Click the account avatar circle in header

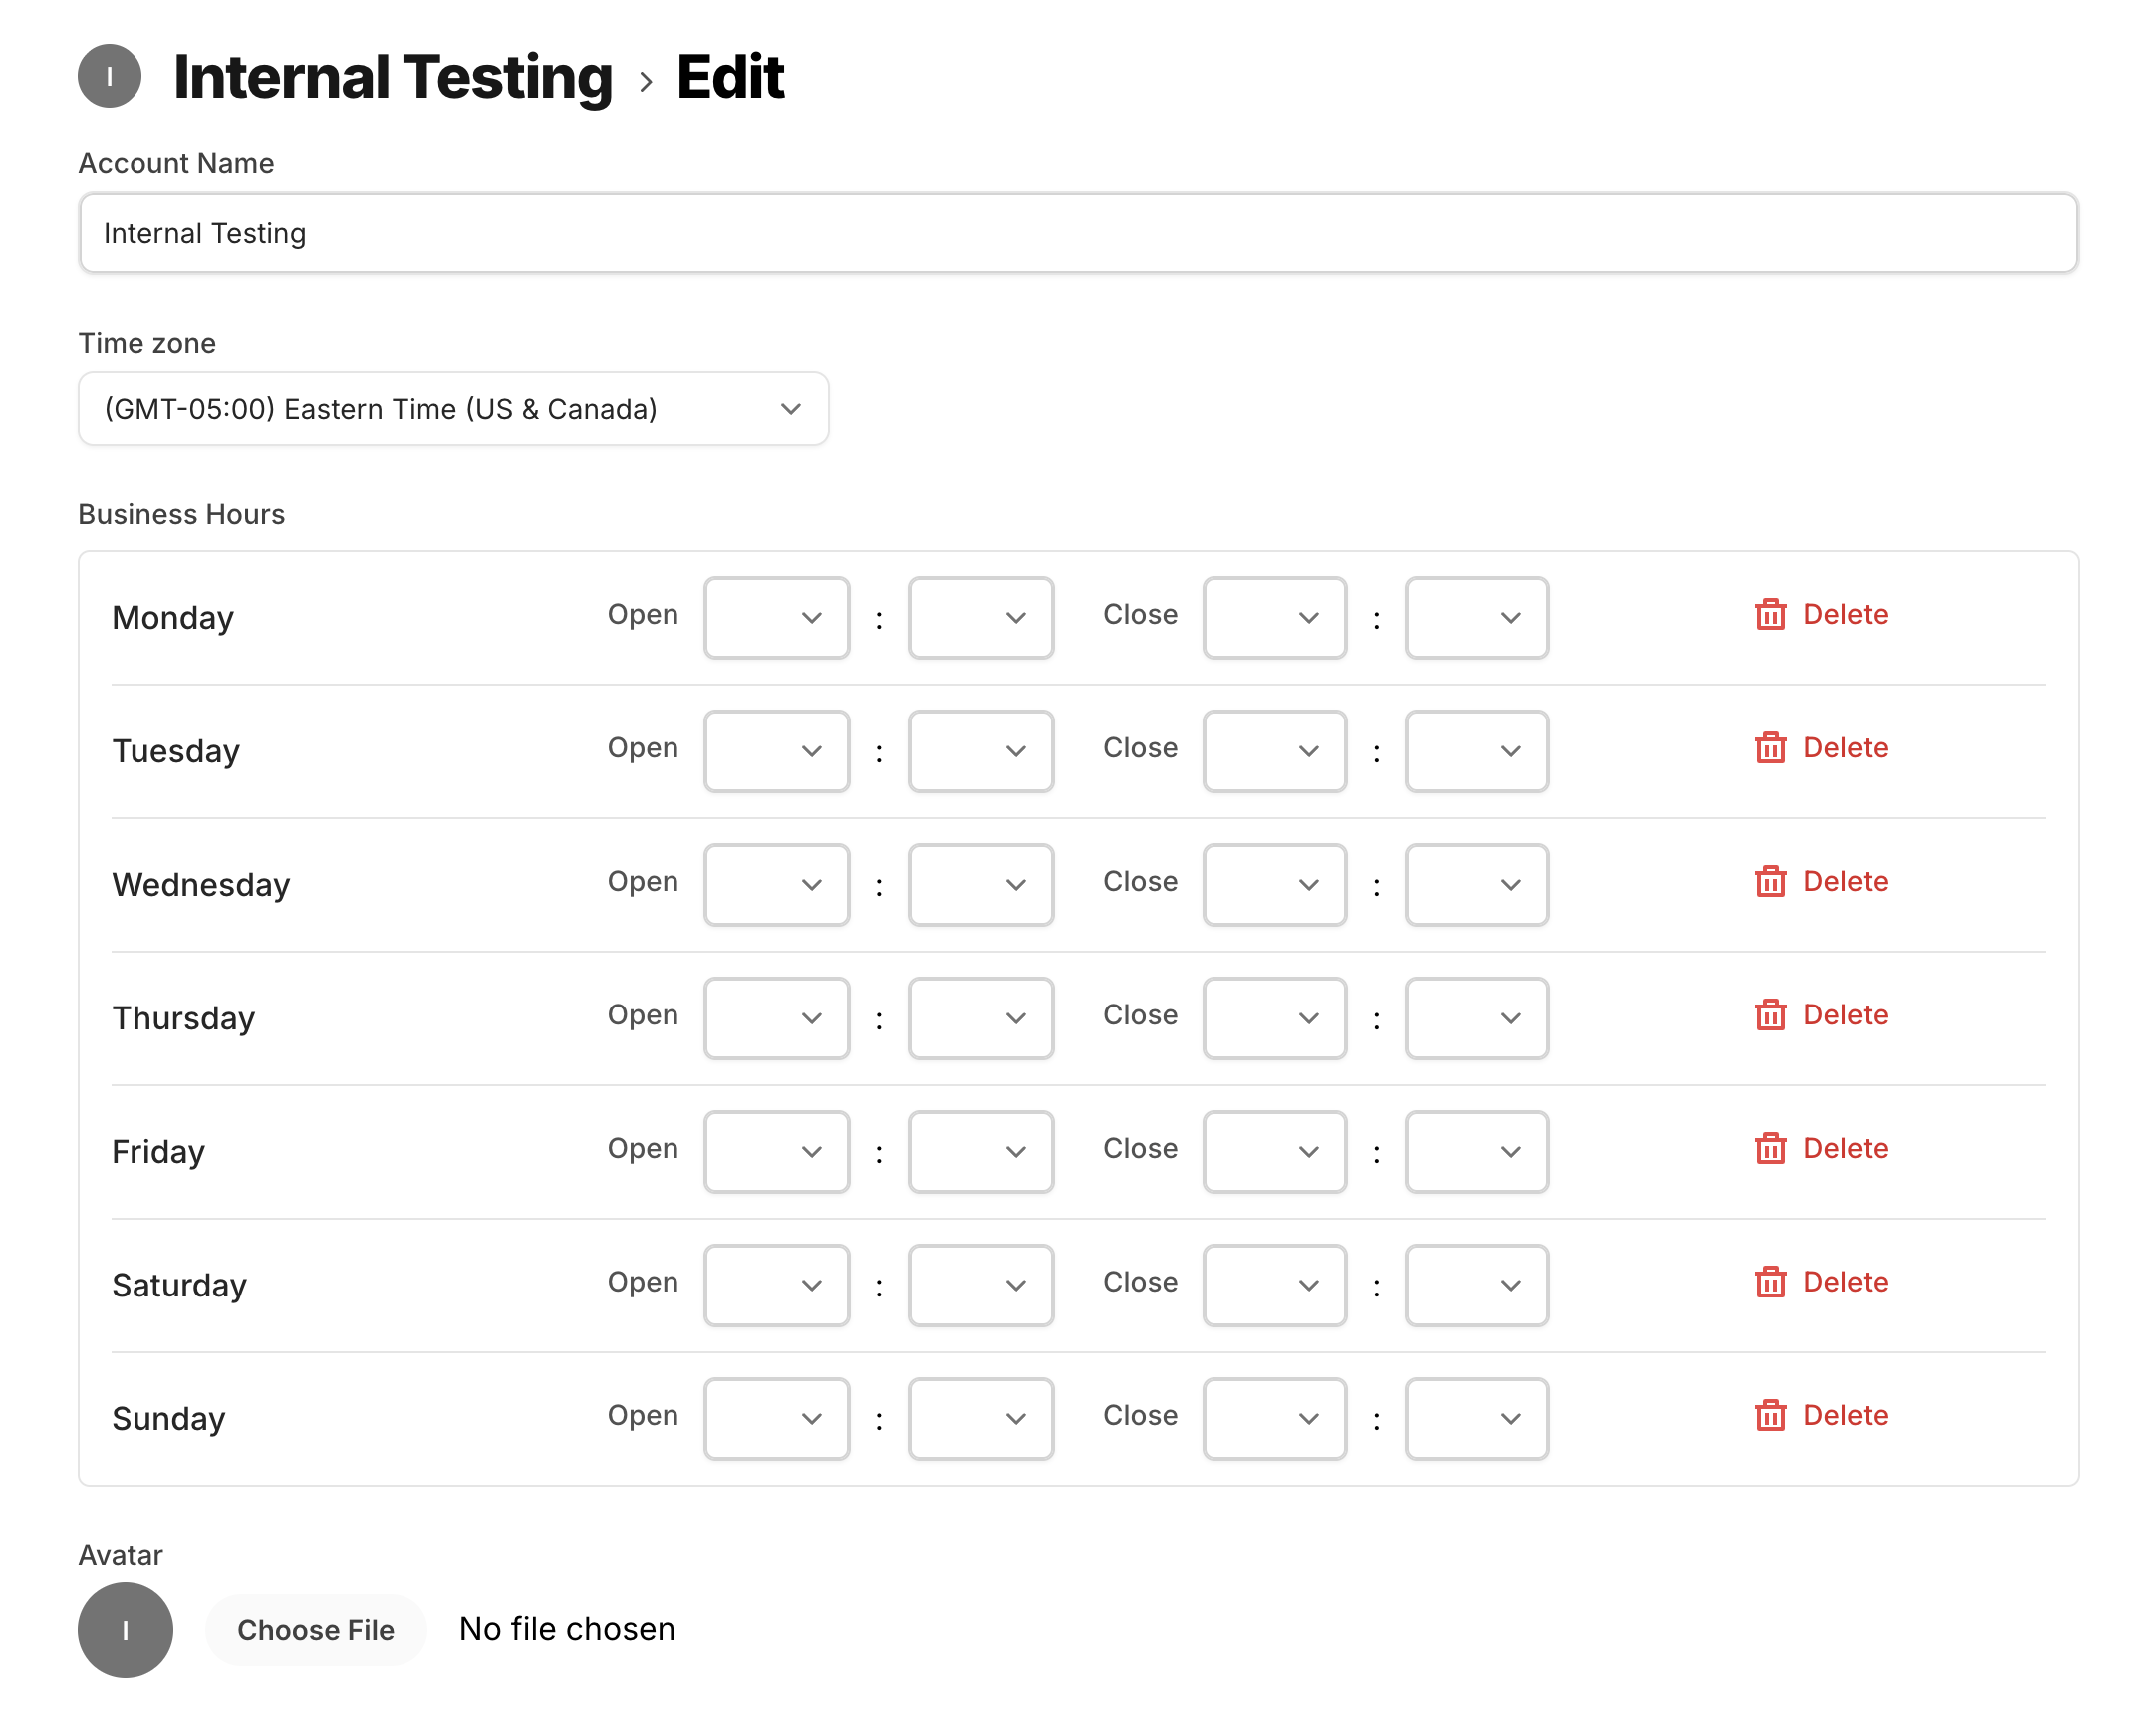click(x=109, y=76)
